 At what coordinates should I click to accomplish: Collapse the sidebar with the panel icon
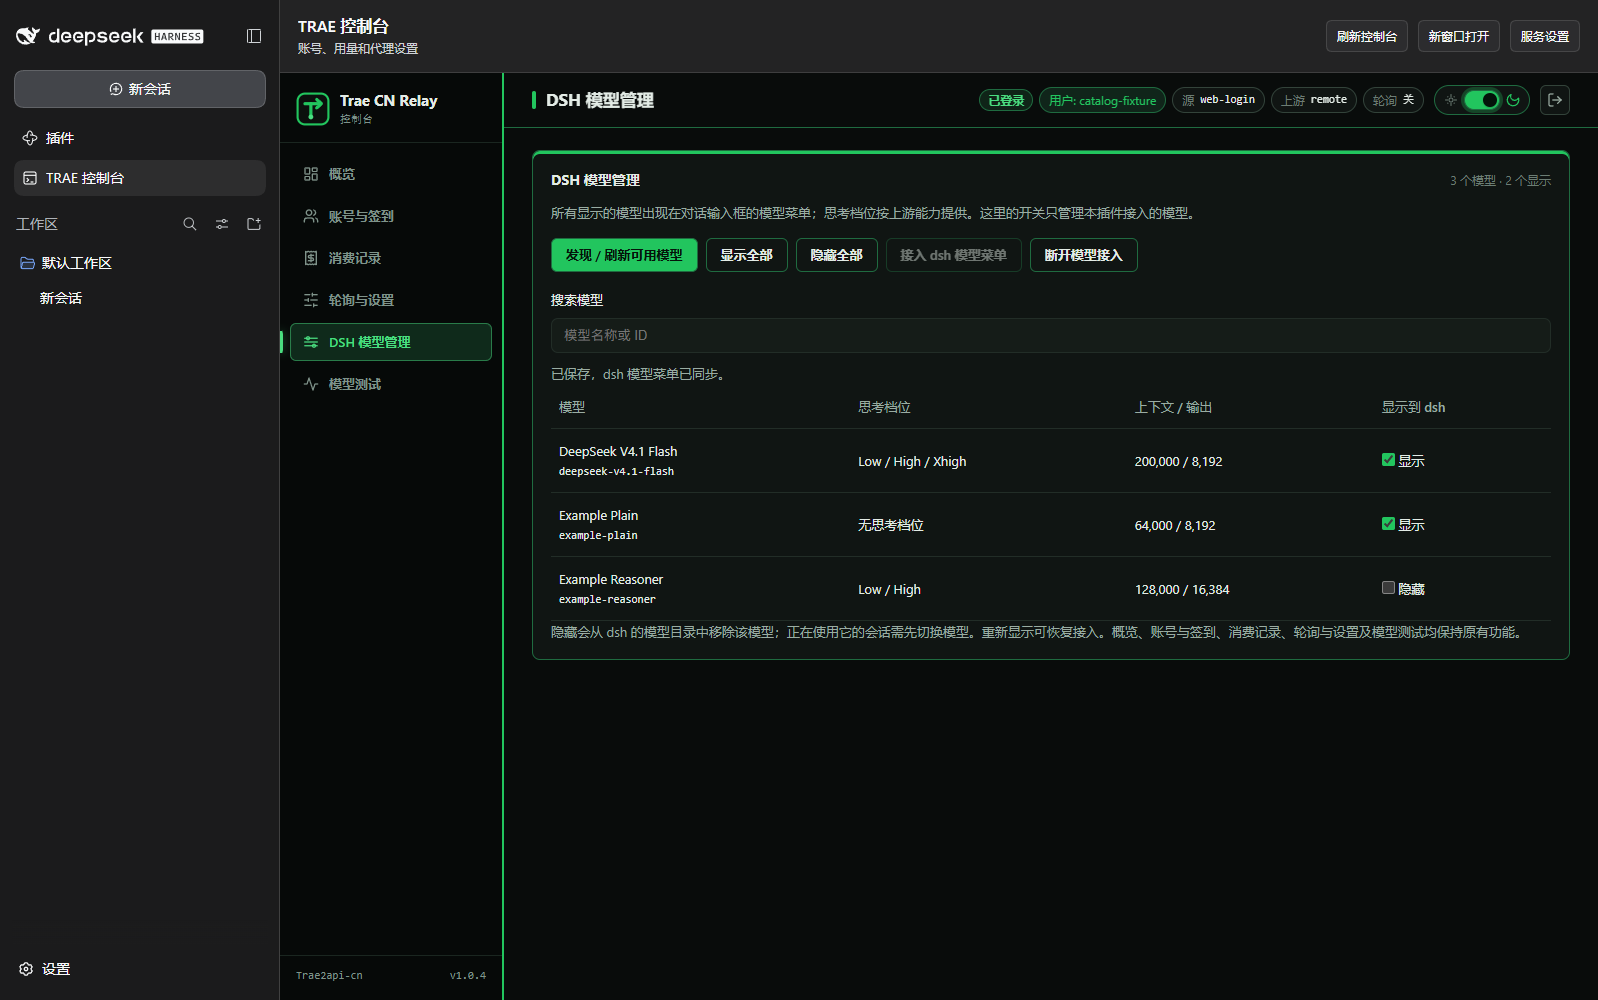click(254, 36)
